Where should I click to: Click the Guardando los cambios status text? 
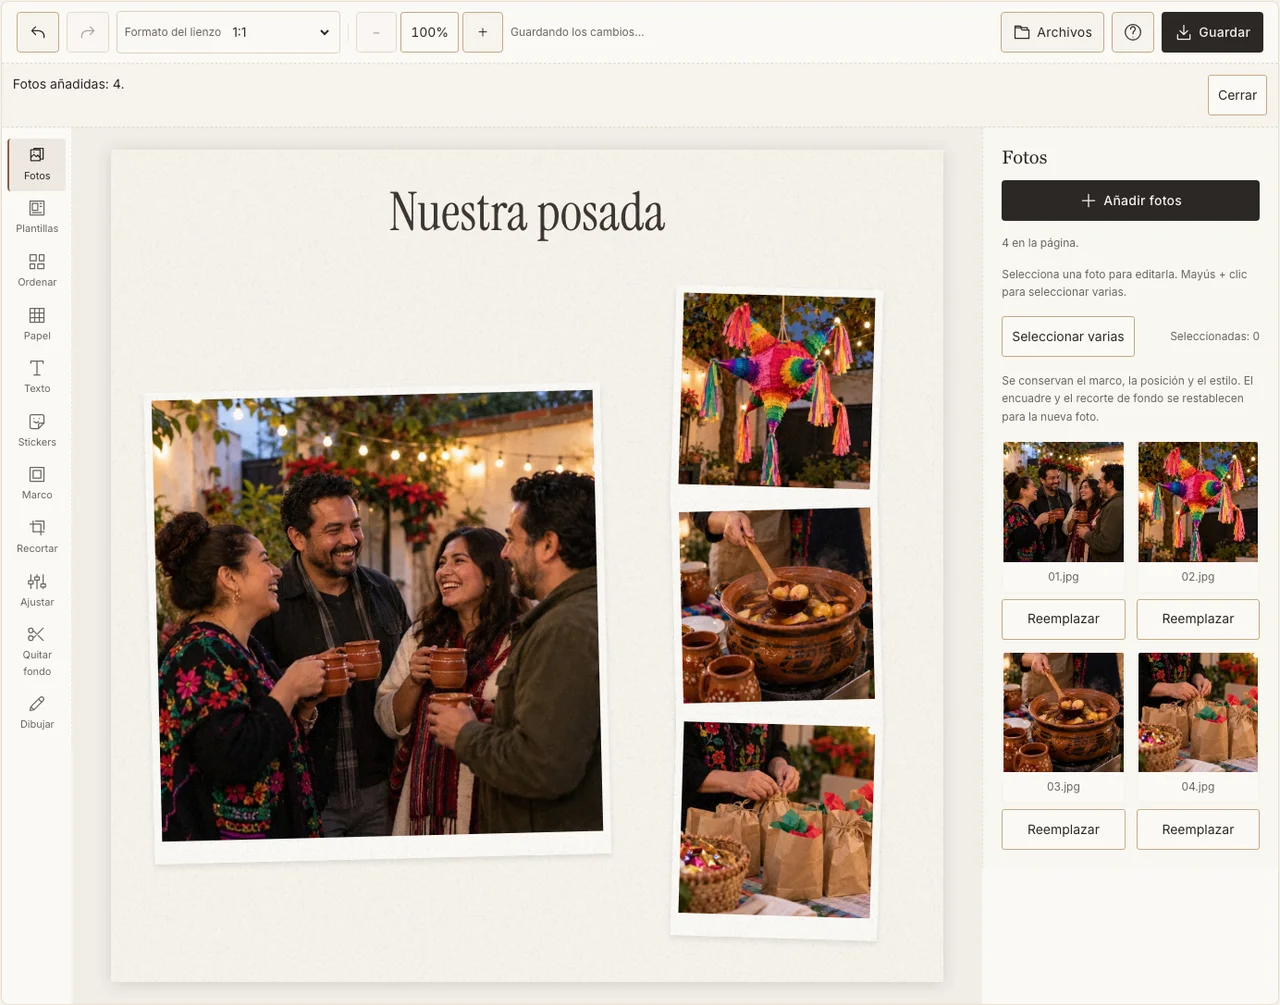click(577, 32)
